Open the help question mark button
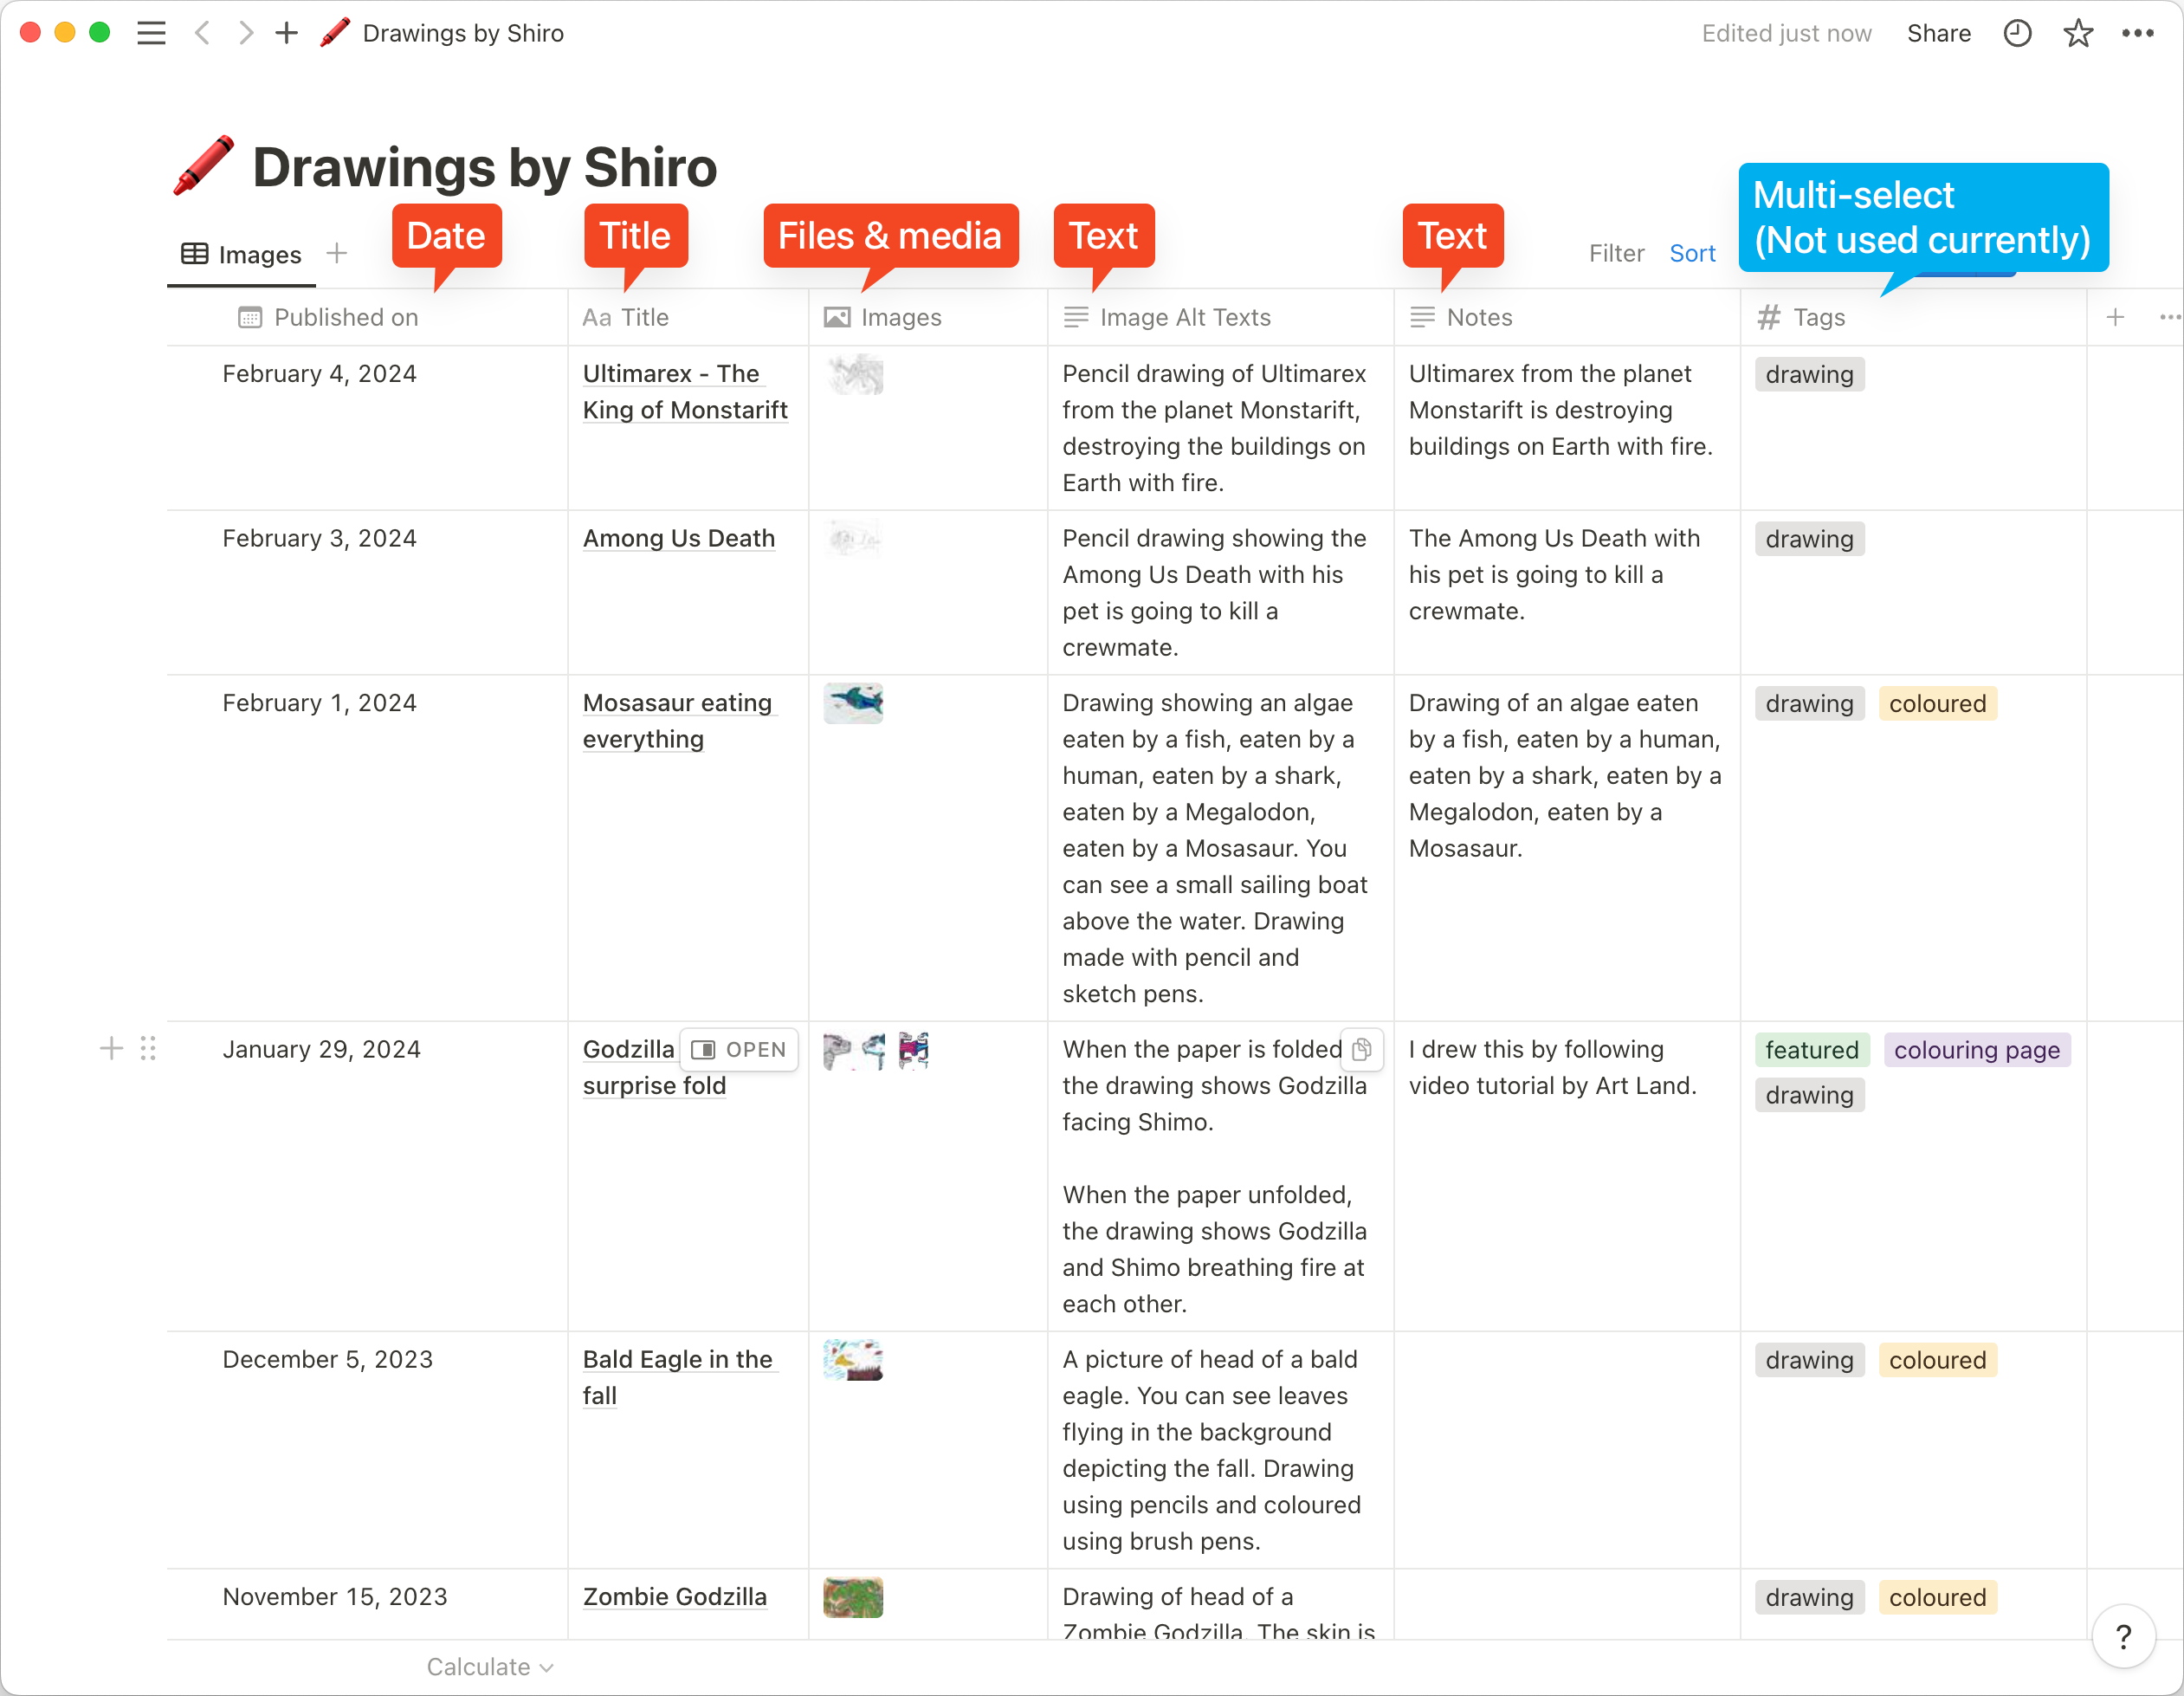 tap(2123, 1636)
